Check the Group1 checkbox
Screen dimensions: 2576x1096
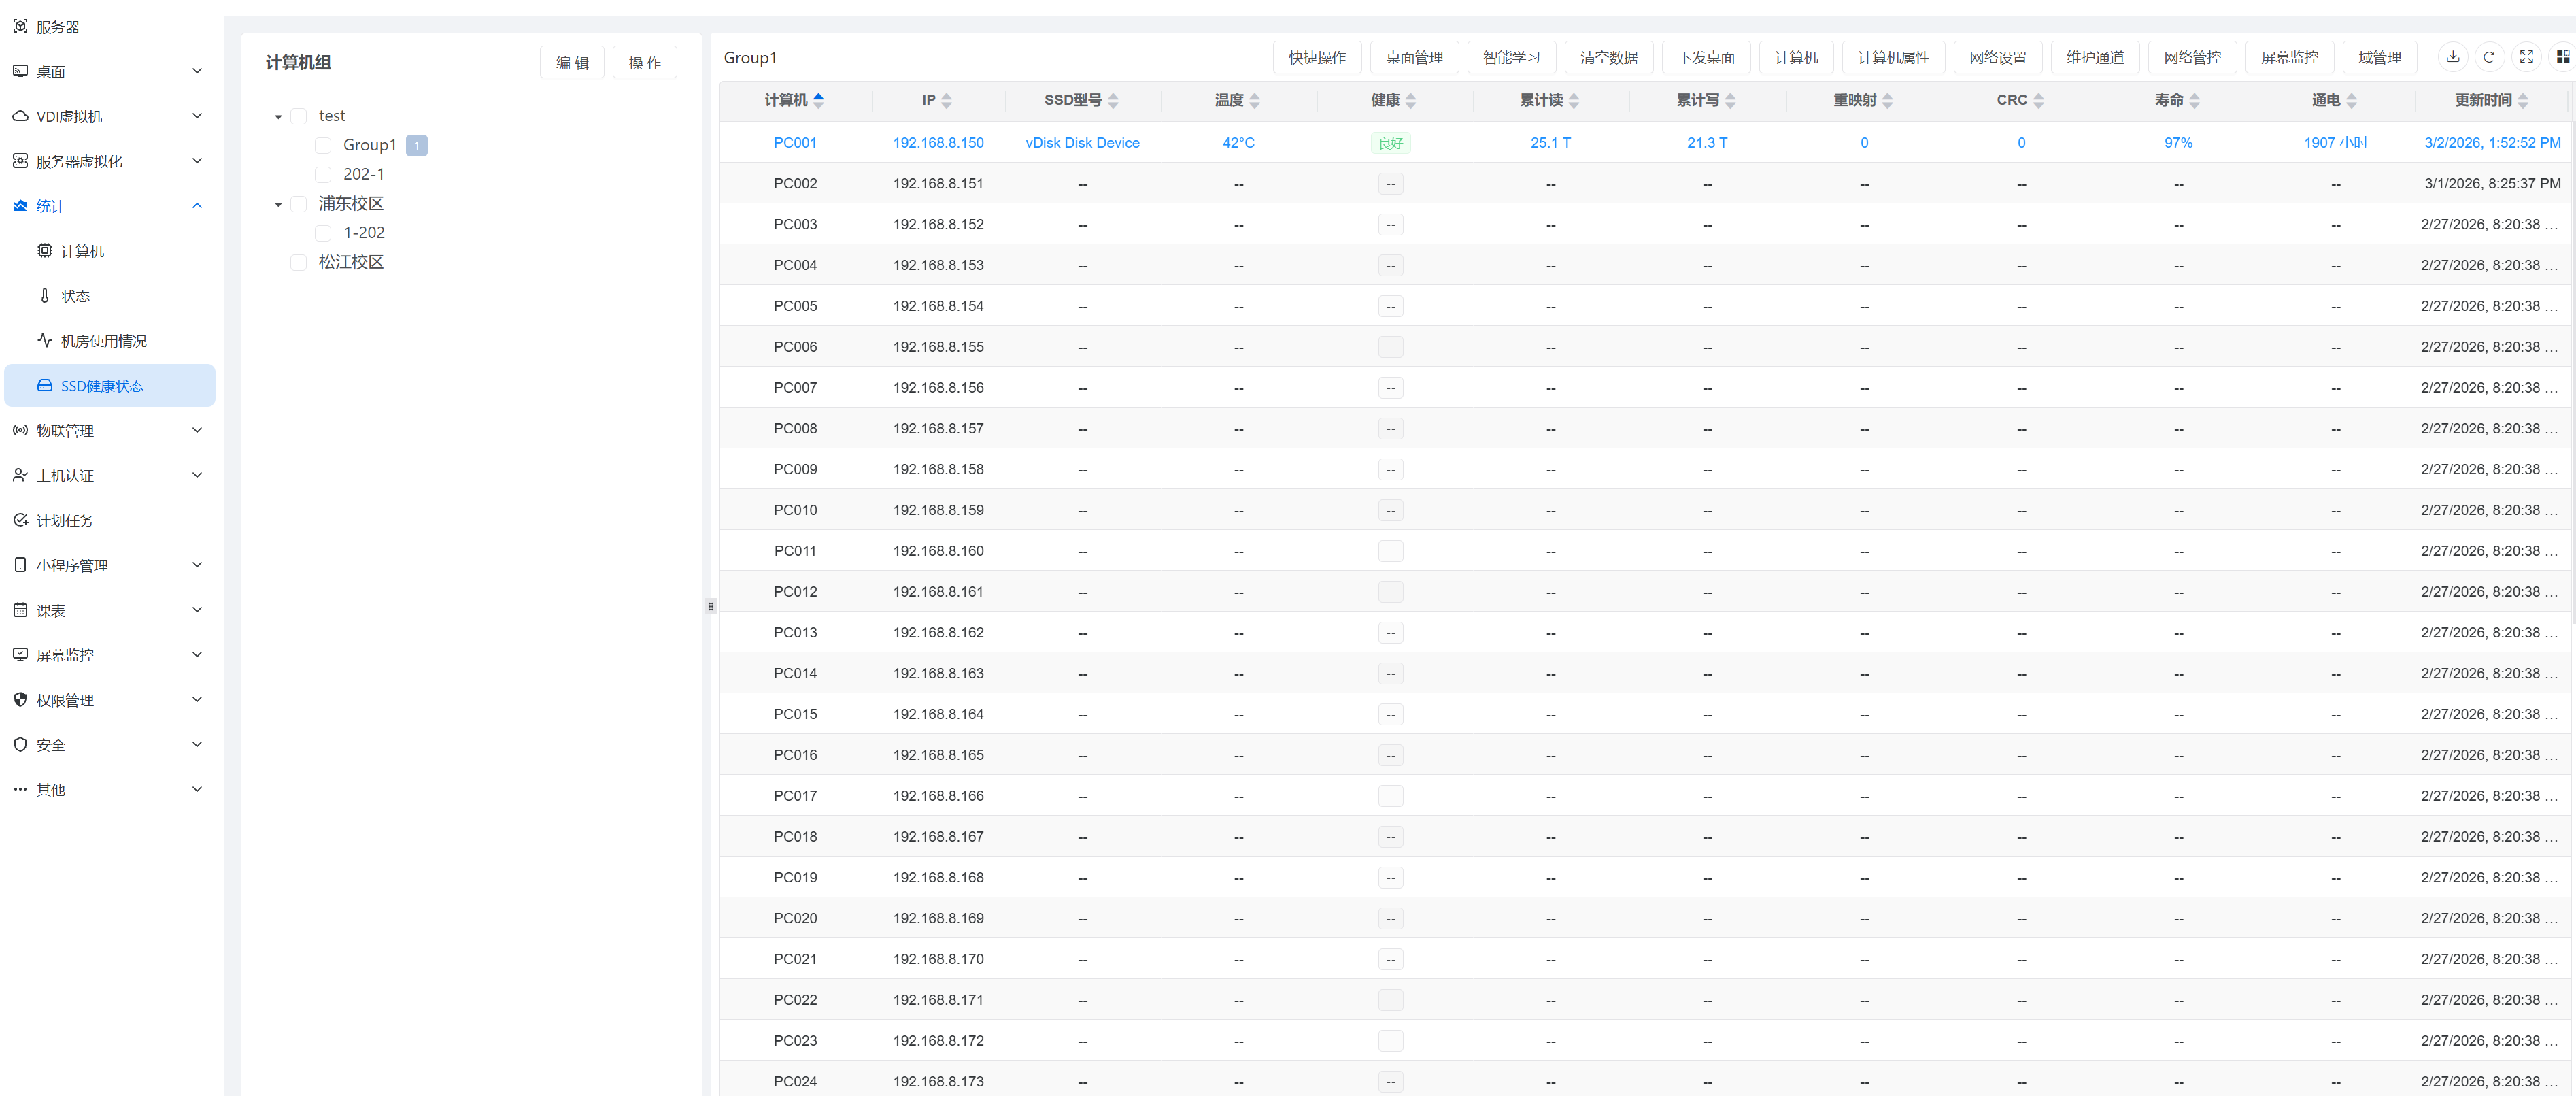[323, 146]
